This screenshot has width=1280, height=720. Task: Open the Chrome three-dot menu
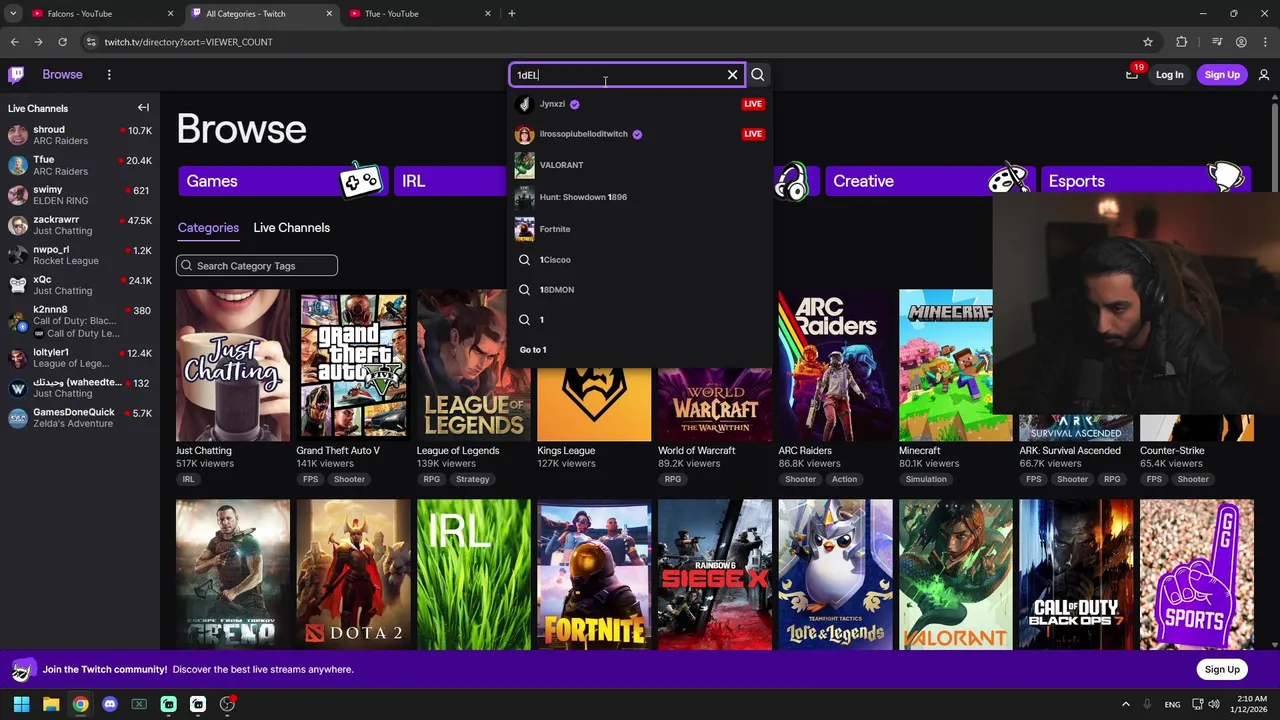tap(1265, 42)
